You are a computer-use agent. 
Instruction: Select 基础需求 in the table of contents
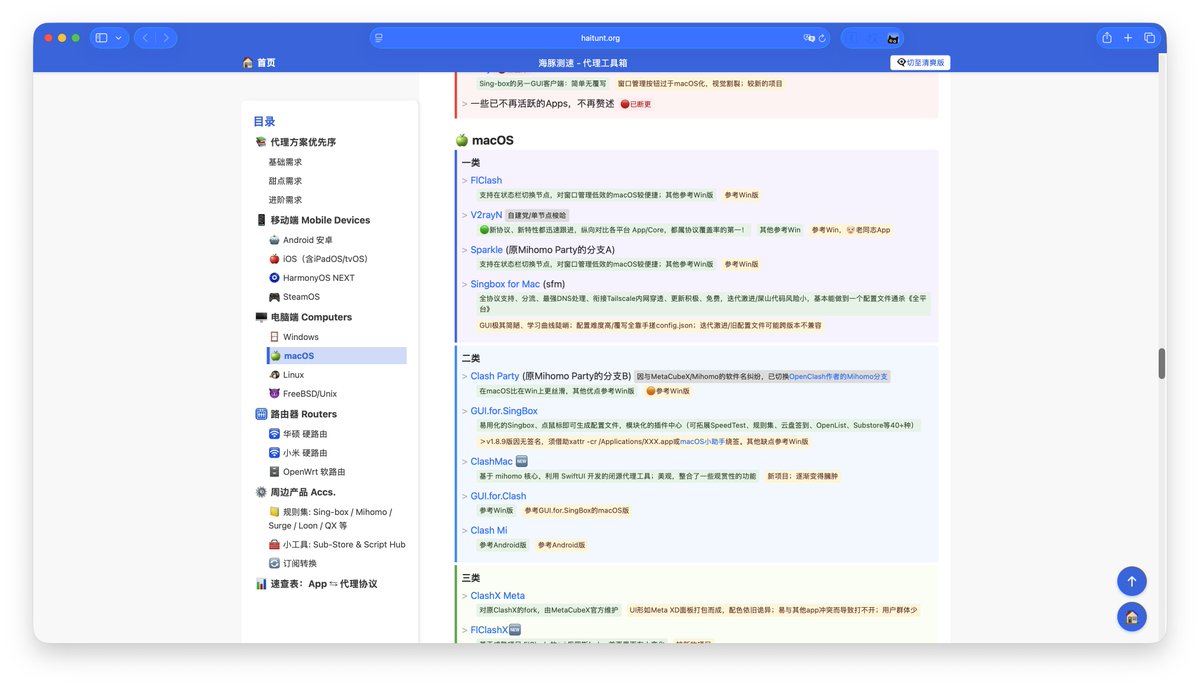click(x=285, y=162)
